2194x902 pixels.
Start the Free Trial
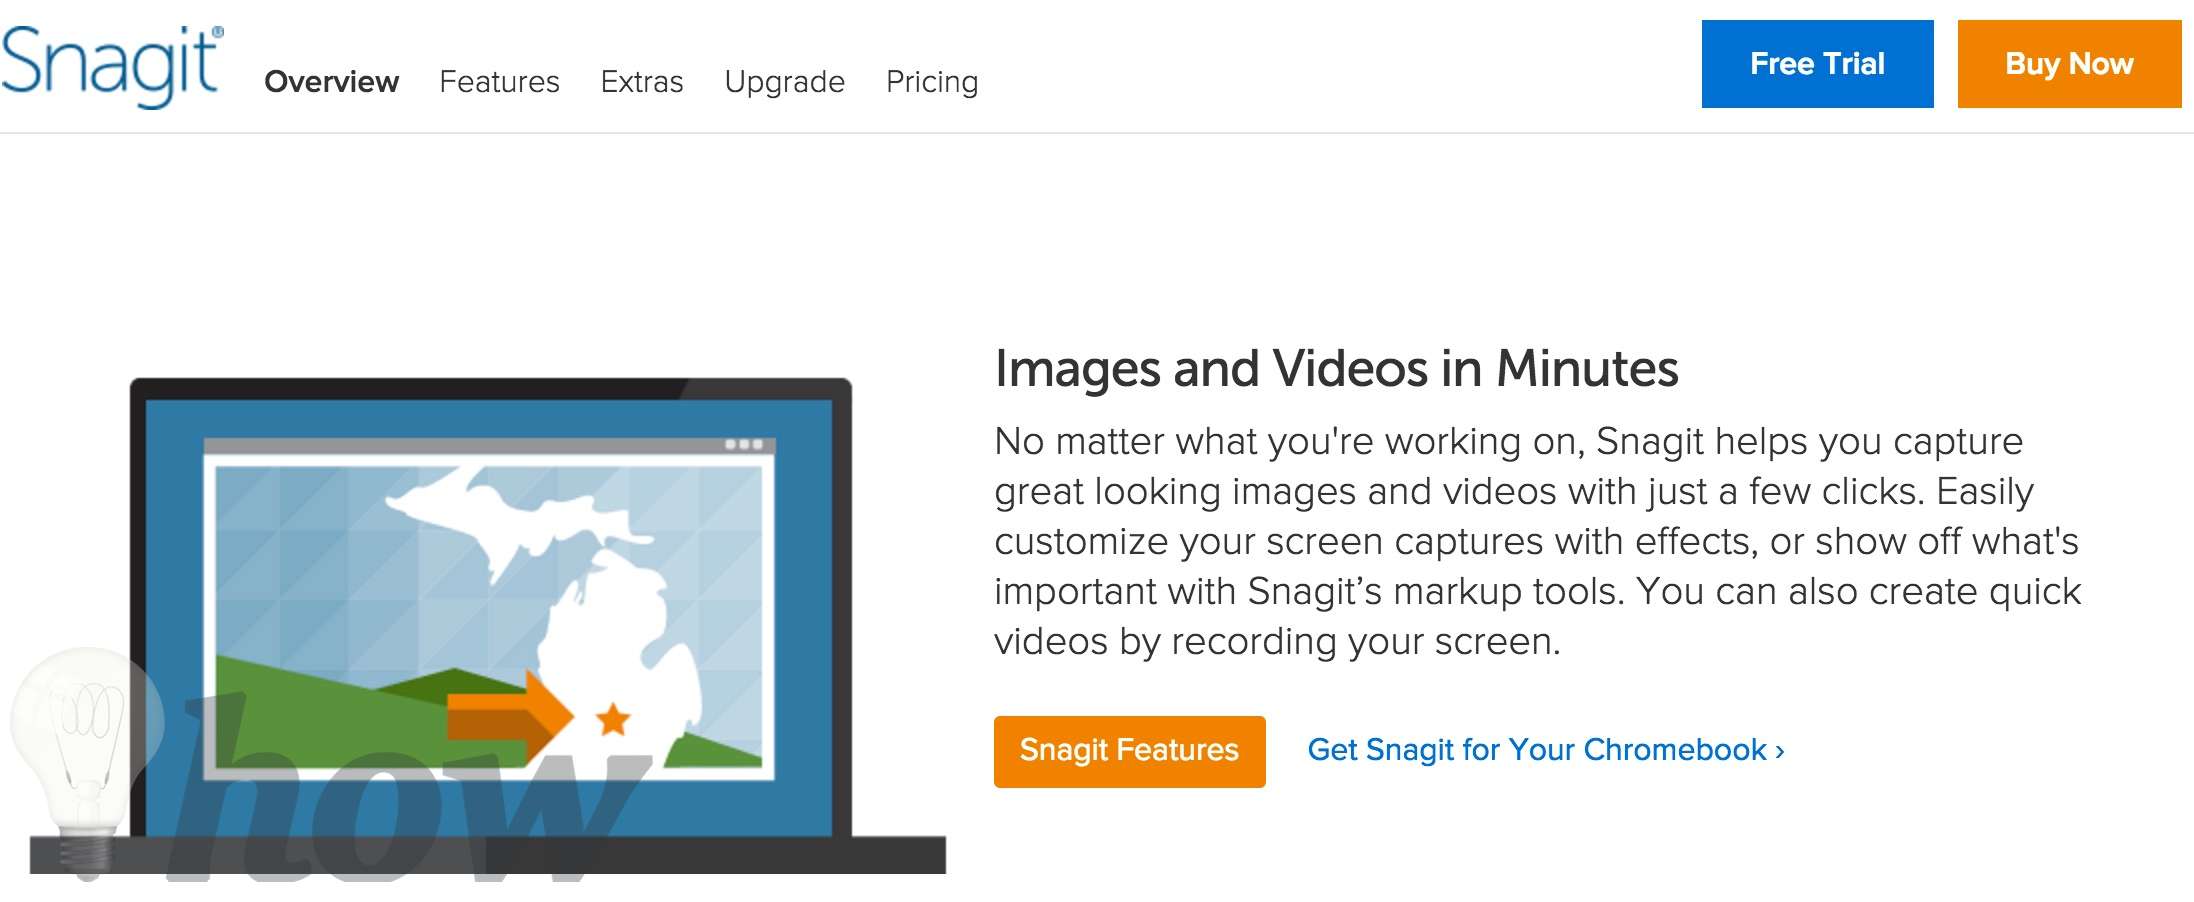pos(1817,64)
